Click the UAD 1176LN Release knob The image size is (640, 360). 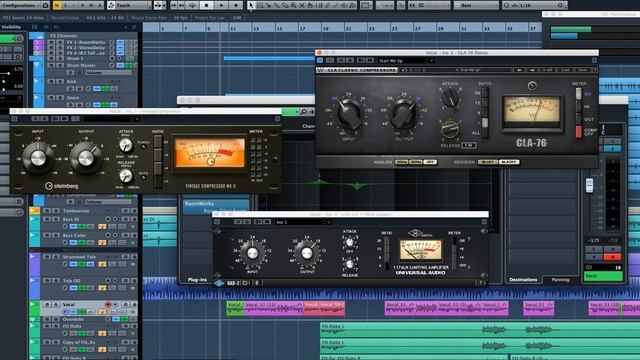tap(349, 264)
